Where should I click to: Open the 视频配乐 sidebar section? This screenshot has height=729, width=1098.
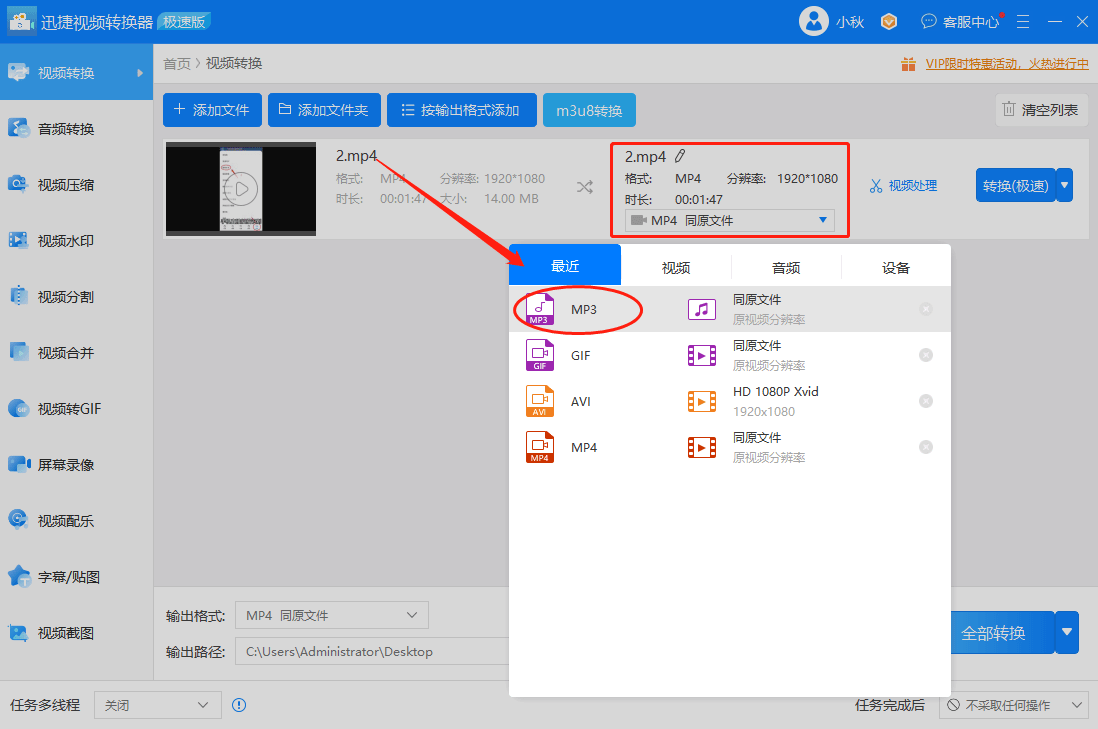pos(76,520)
